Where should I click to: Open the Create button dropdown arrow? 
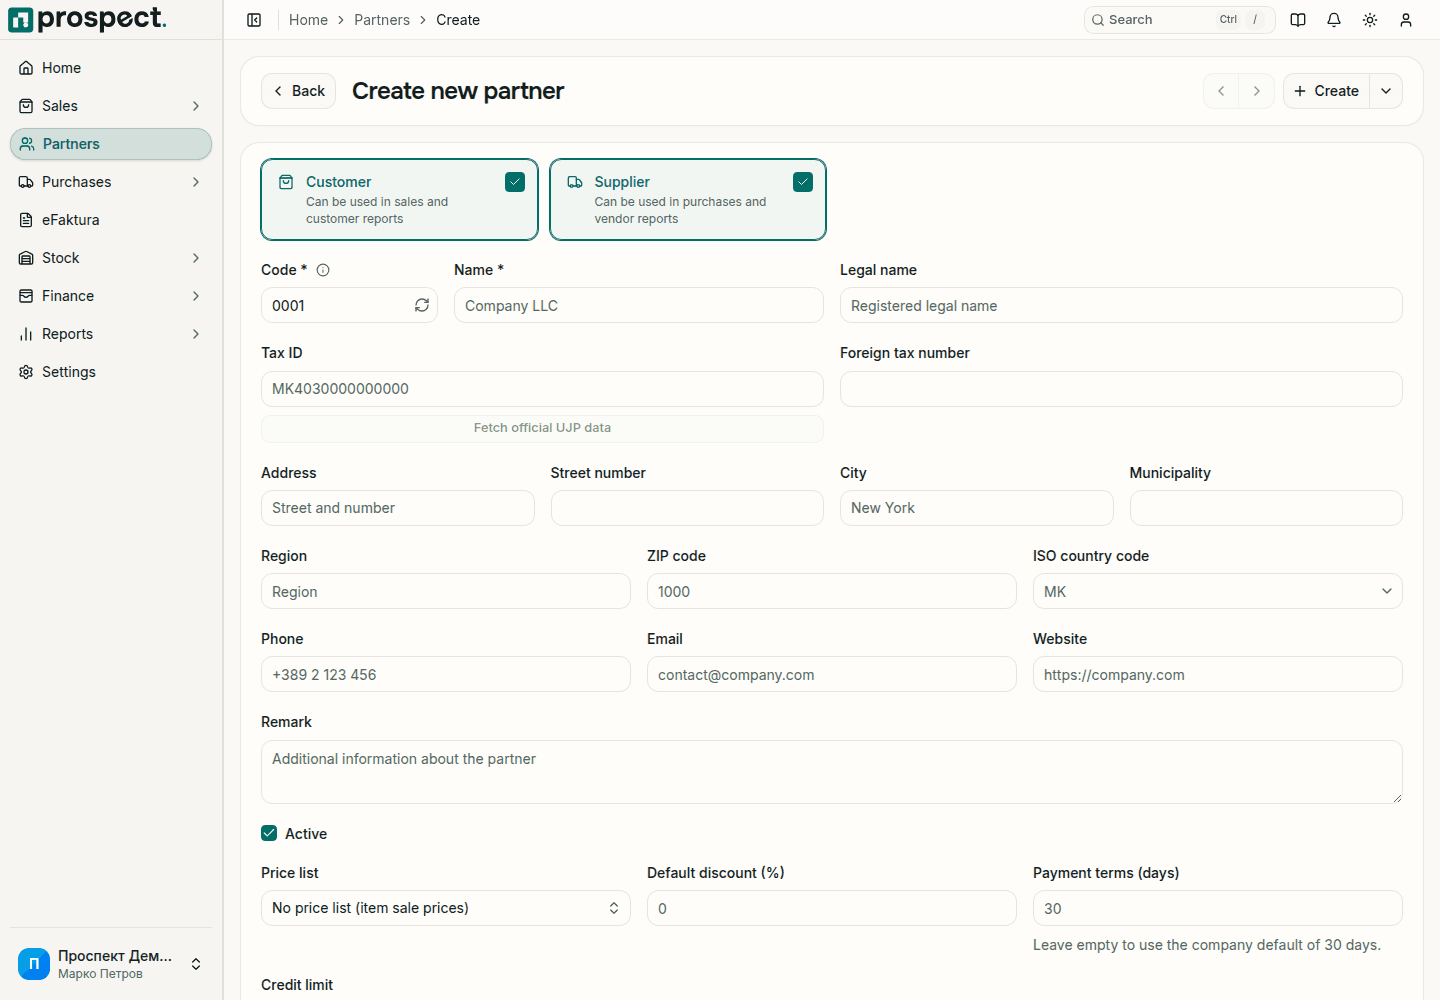pyautogui.click(x=1386, y=91)
